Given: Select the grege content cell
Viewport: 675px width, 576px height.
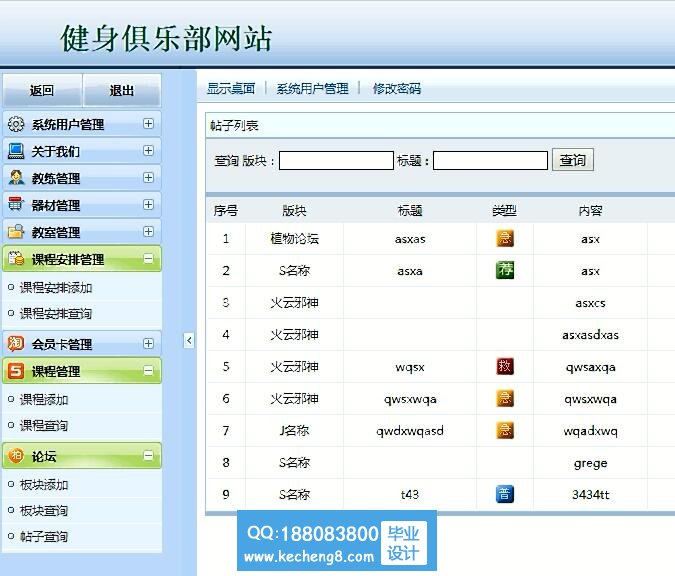Looking at the screenshot, I should coord(590,463).
